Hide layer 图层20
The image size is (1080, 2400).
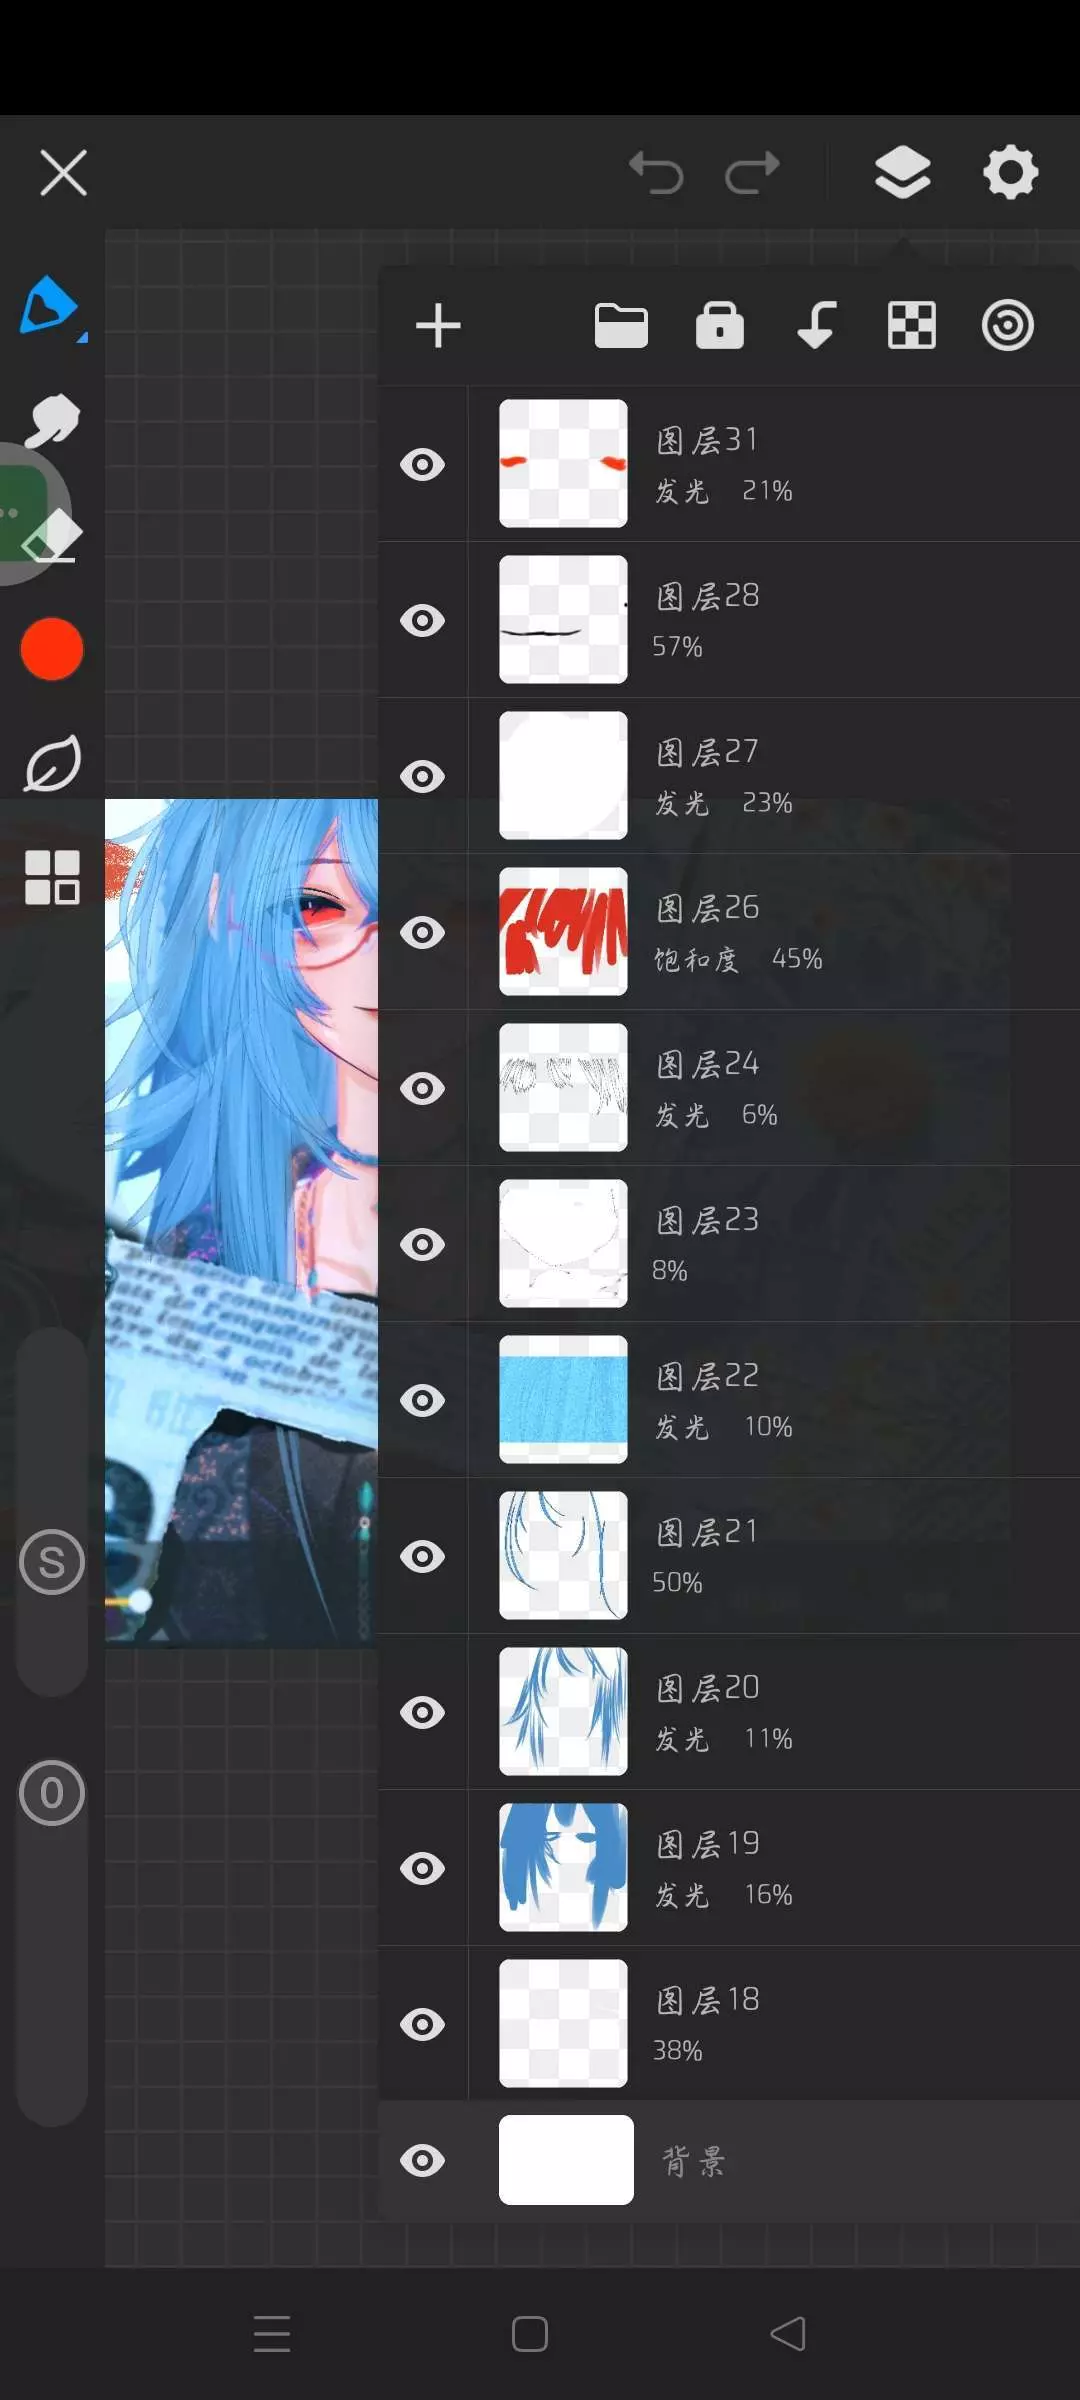pyautogui.click(x=423, y=1713)
